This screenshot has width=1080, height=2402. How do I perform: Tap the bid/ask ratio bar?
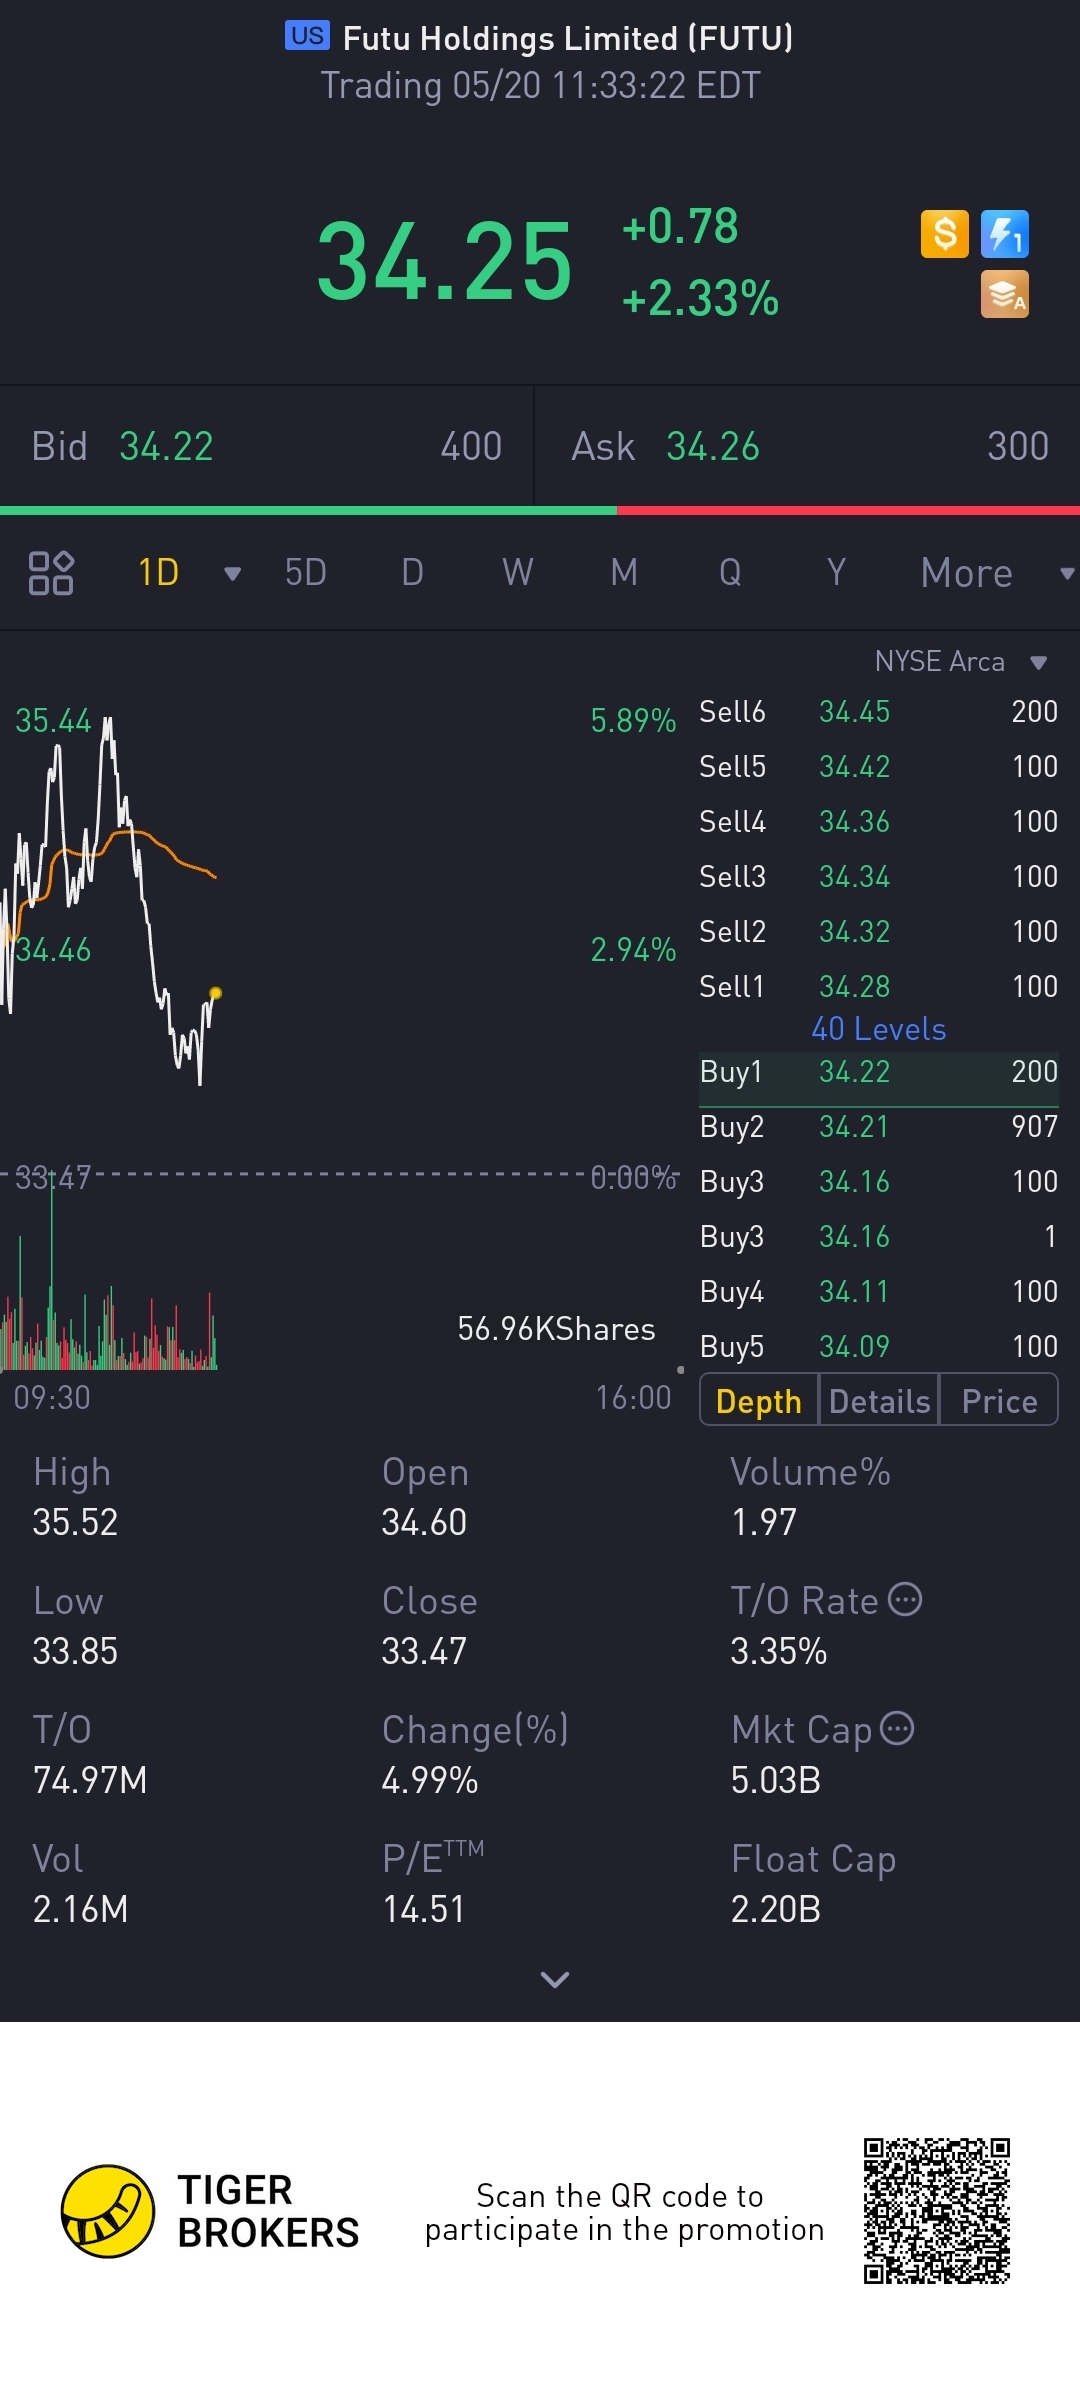coord(540,511)
